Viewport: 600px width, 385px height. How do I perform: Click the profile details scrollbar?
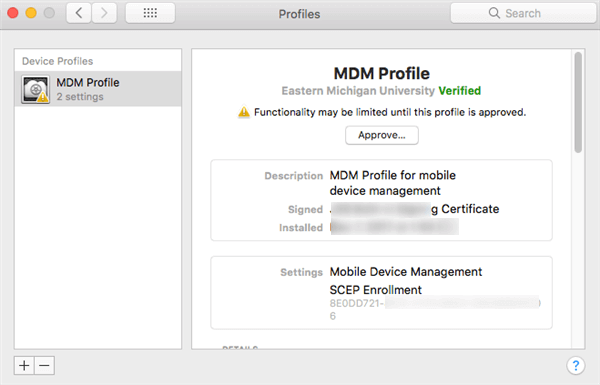[x=578, y=103]
